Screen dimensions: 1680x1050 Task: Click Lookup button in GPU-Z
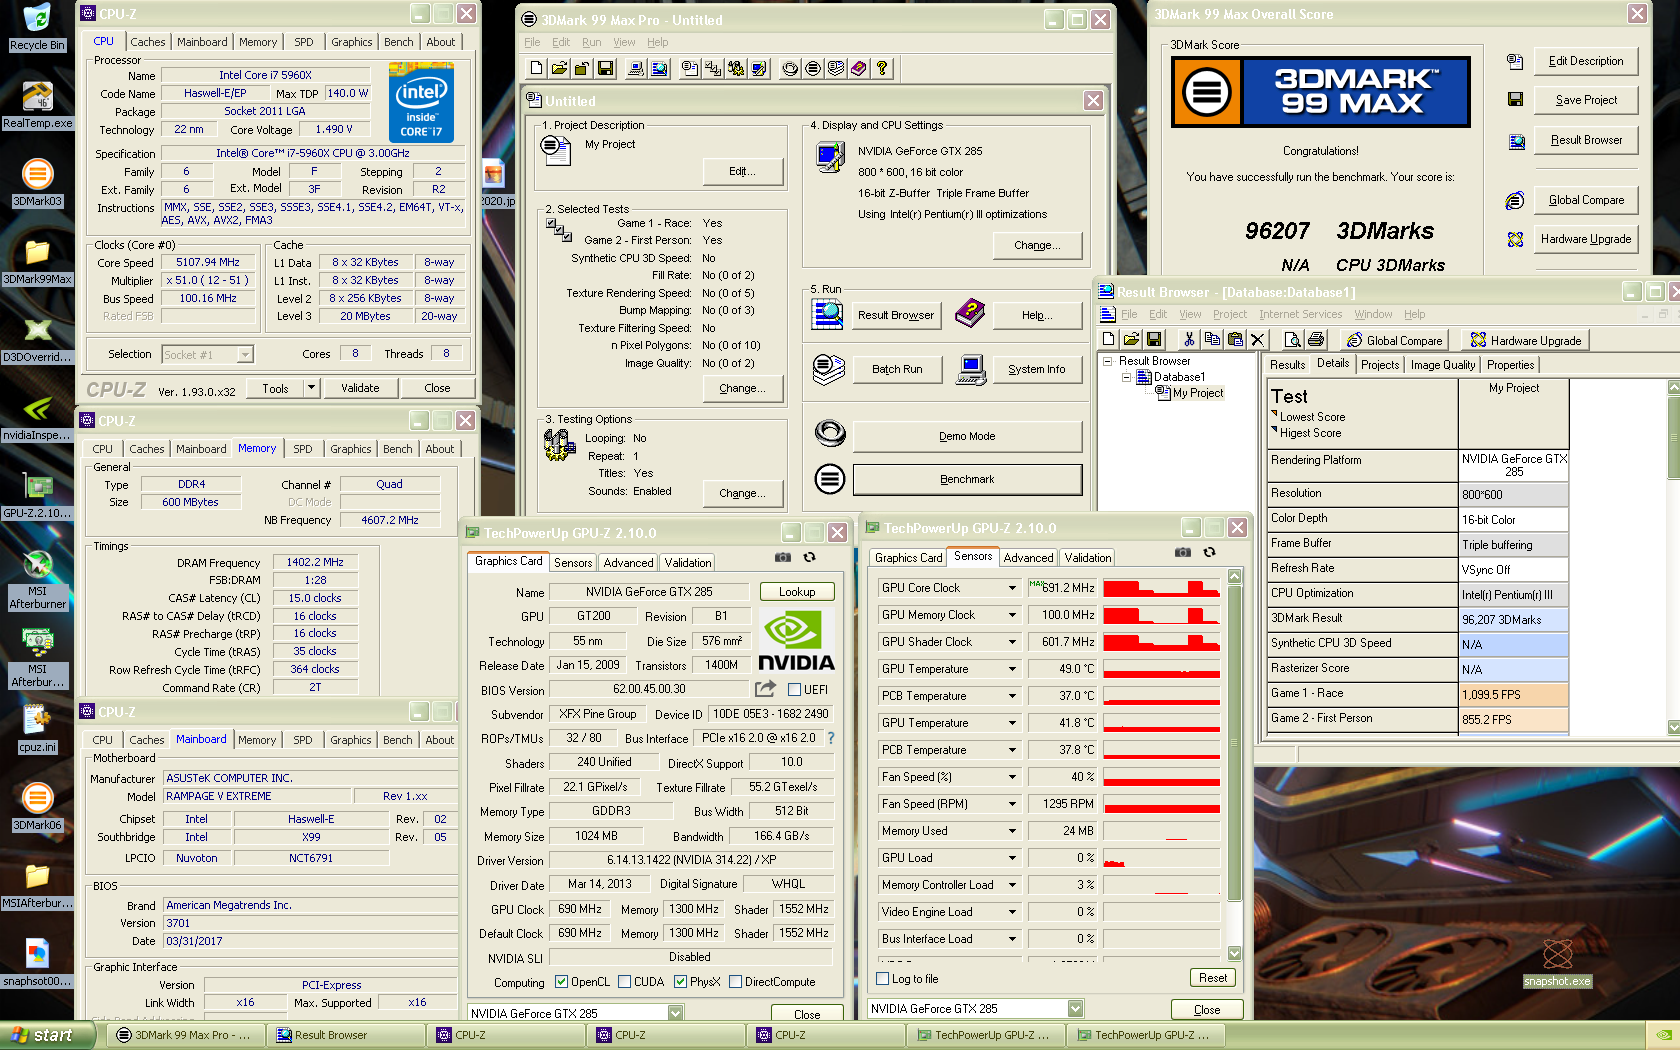[797, 592]
